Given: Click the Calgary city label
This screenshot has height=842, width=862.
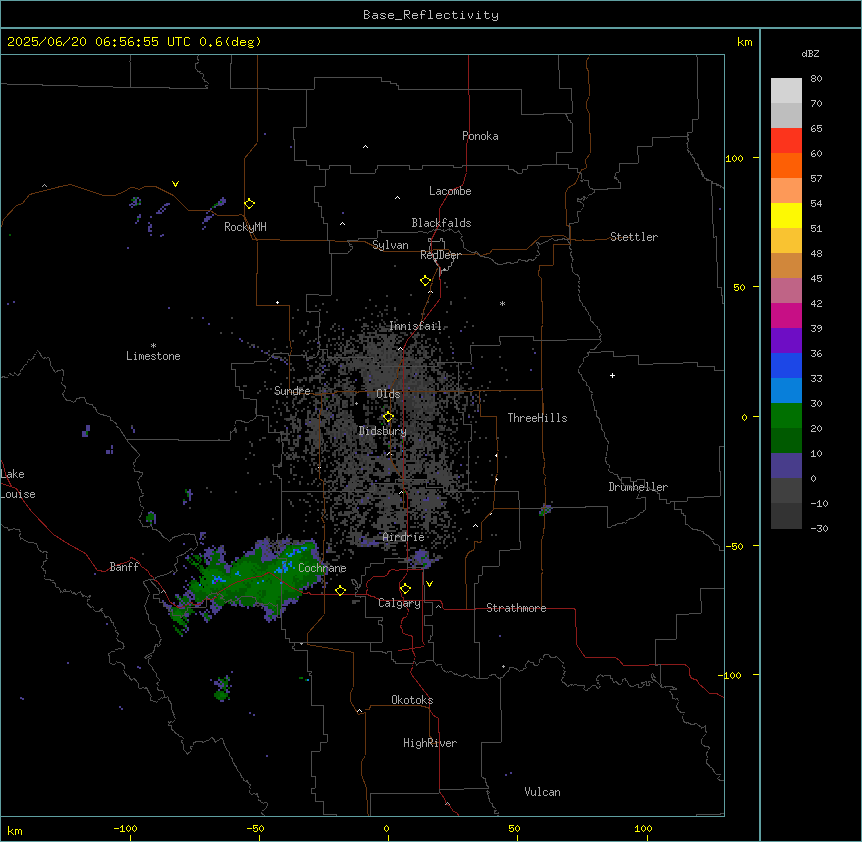Looking at the screenshot, I should click(x=399, y=603).
